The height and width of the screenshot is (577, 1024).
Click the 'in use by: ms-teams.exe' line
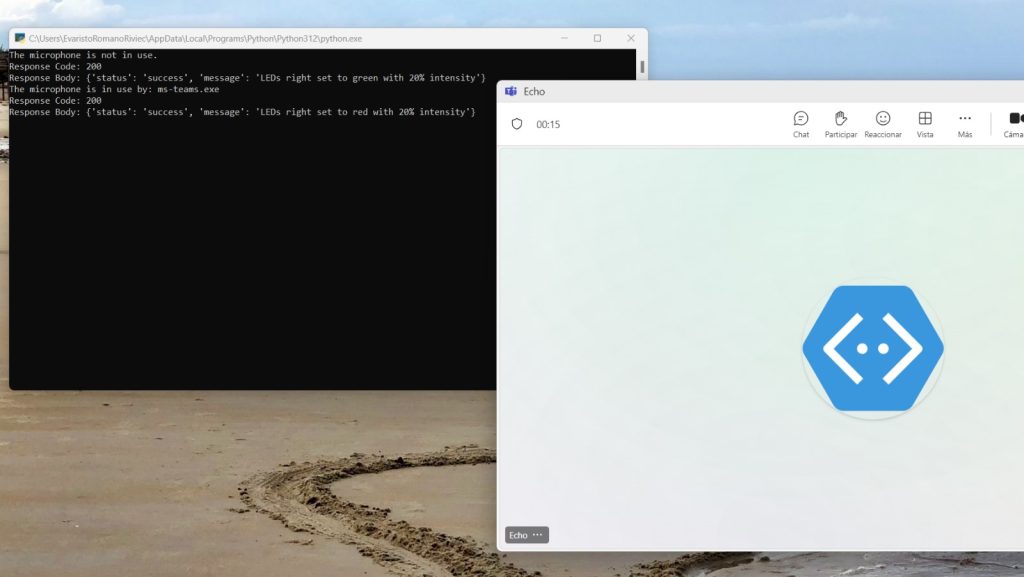pyautogui.click(x=114, y=89)
